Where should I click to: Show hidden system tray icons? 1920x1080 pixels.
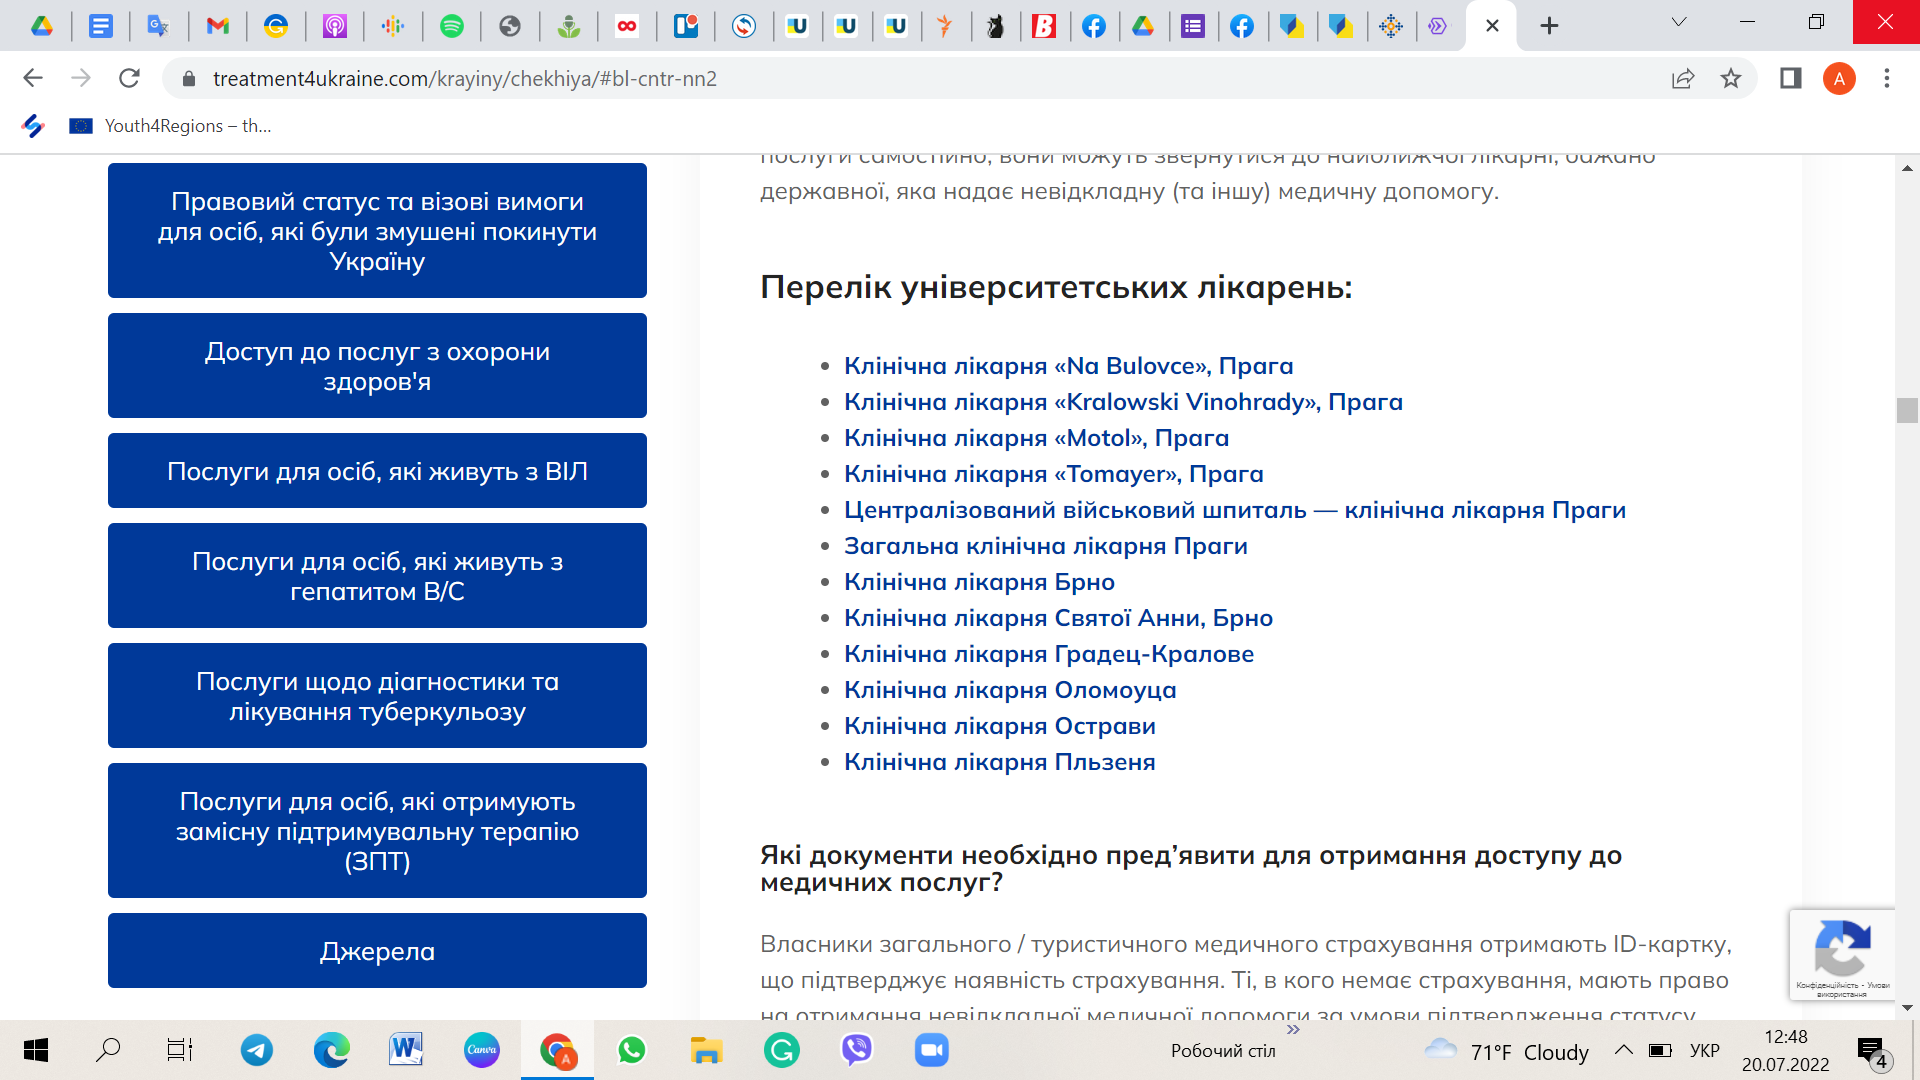(x=1624, y=1050)
